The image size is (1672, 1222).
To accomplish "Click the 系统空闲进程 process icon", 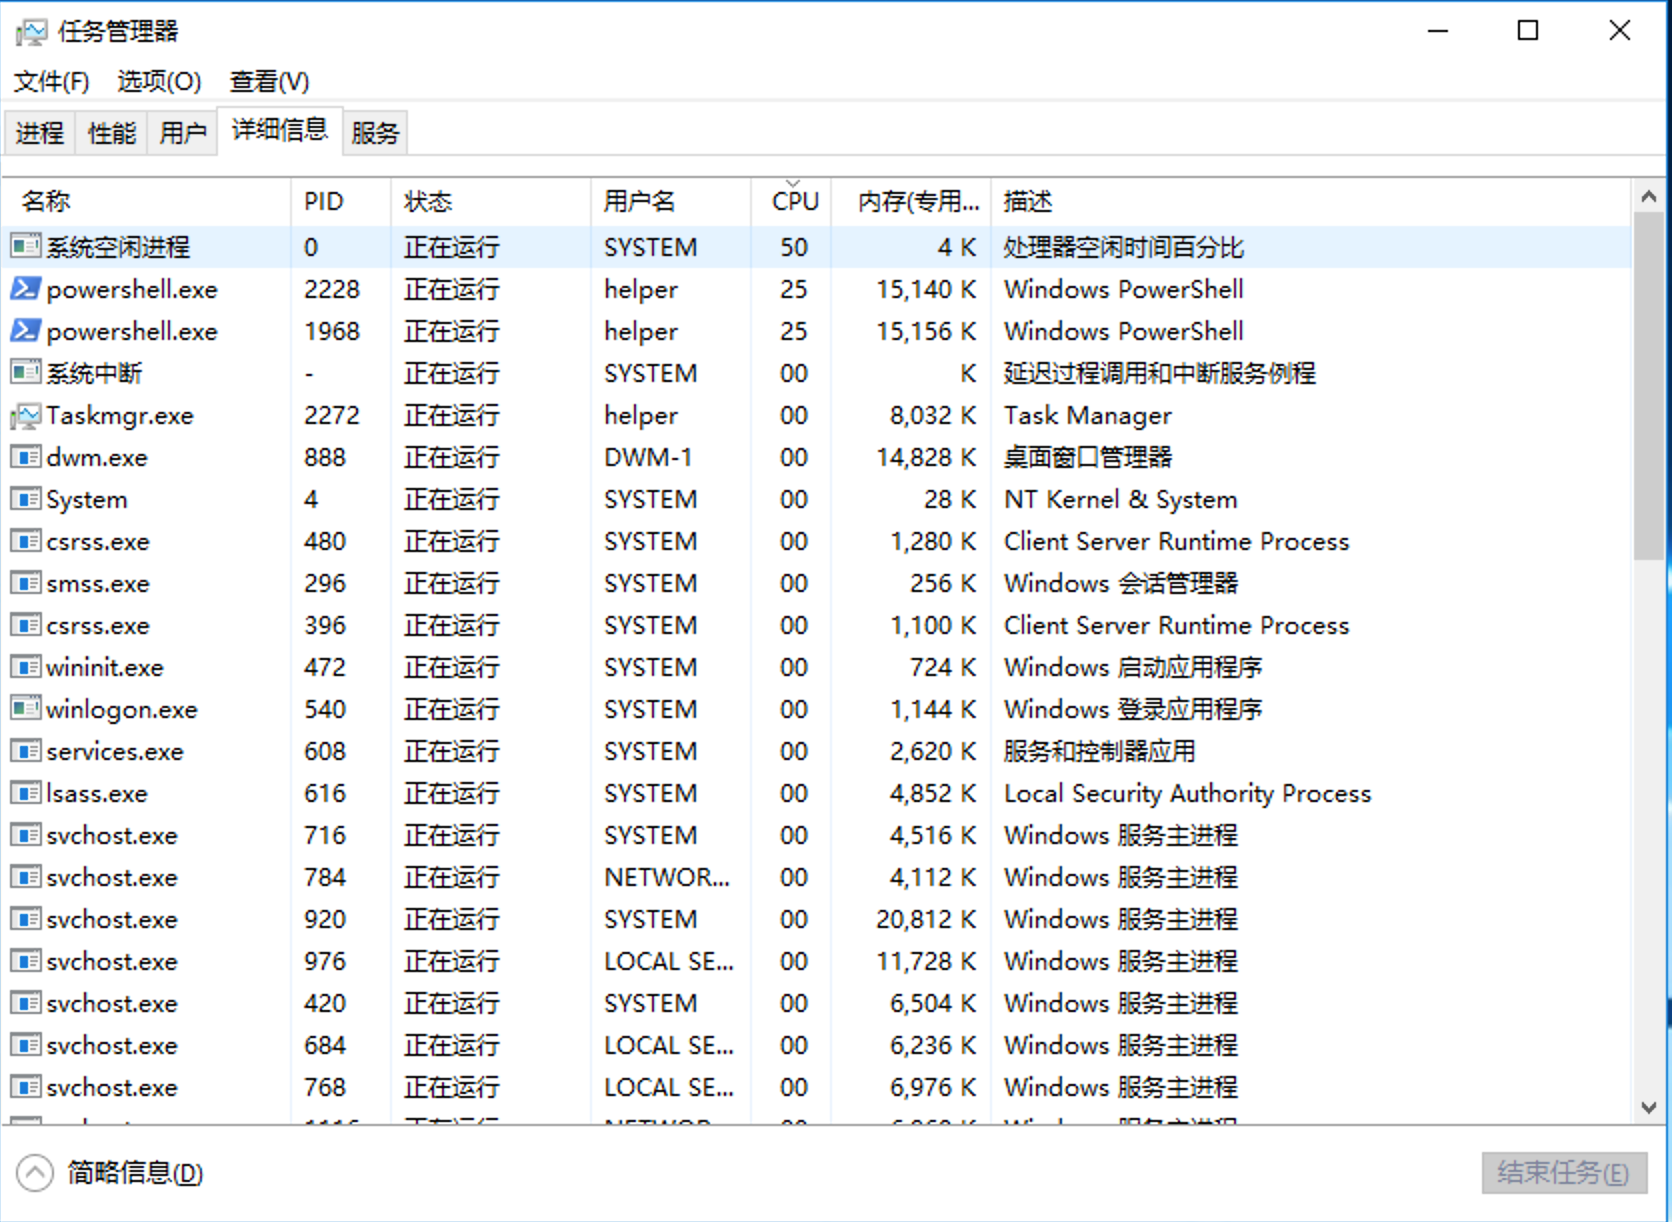I will [25, 246].
